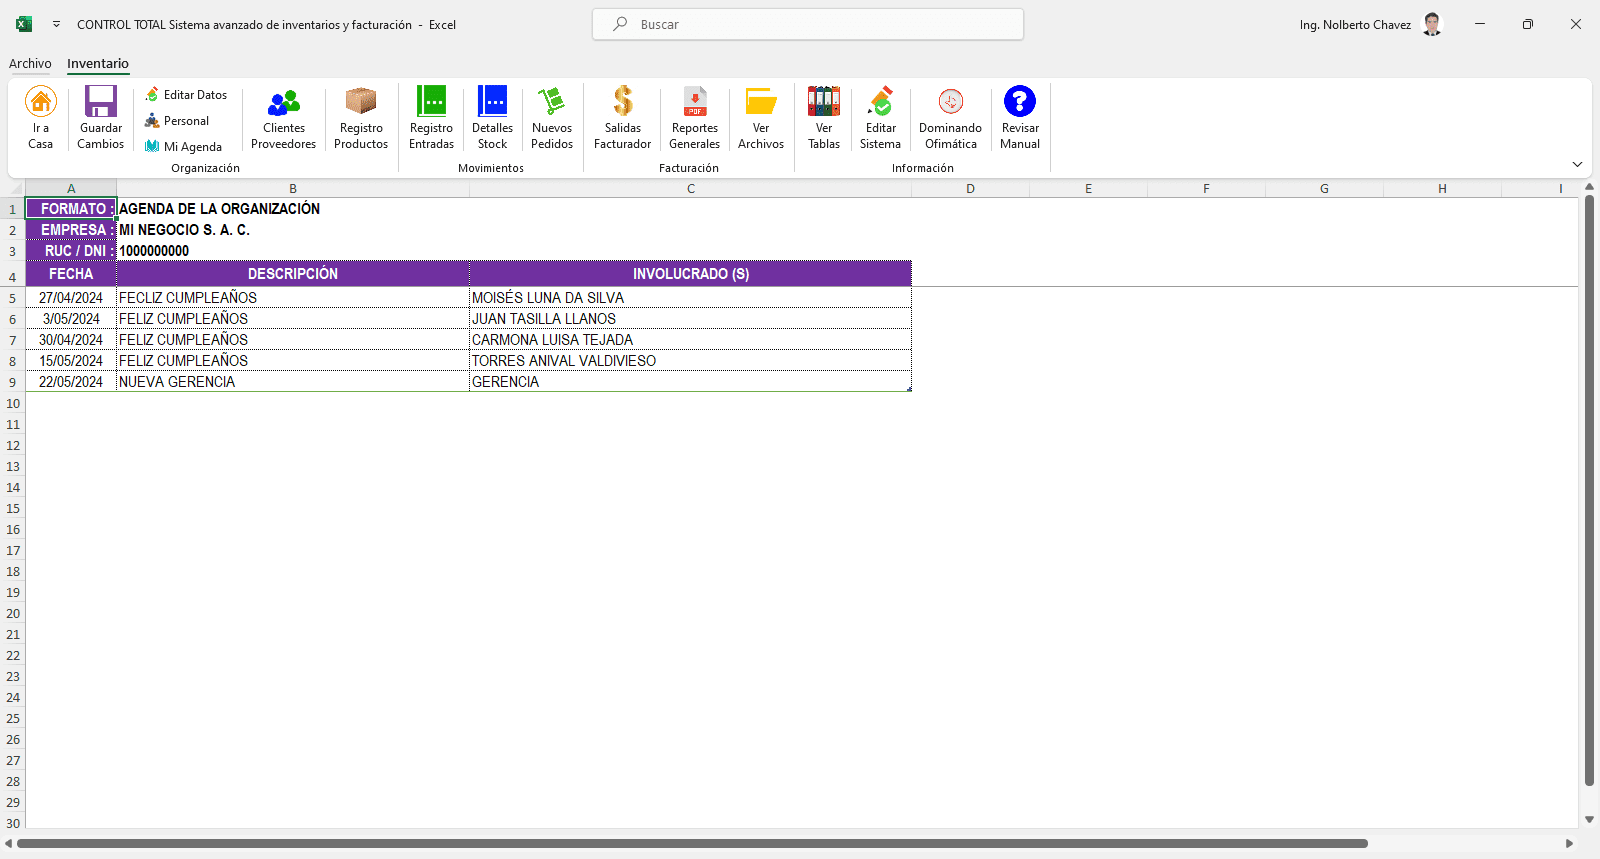
Task: Save changes with Guardar Cambios
Action: (101, 117)
